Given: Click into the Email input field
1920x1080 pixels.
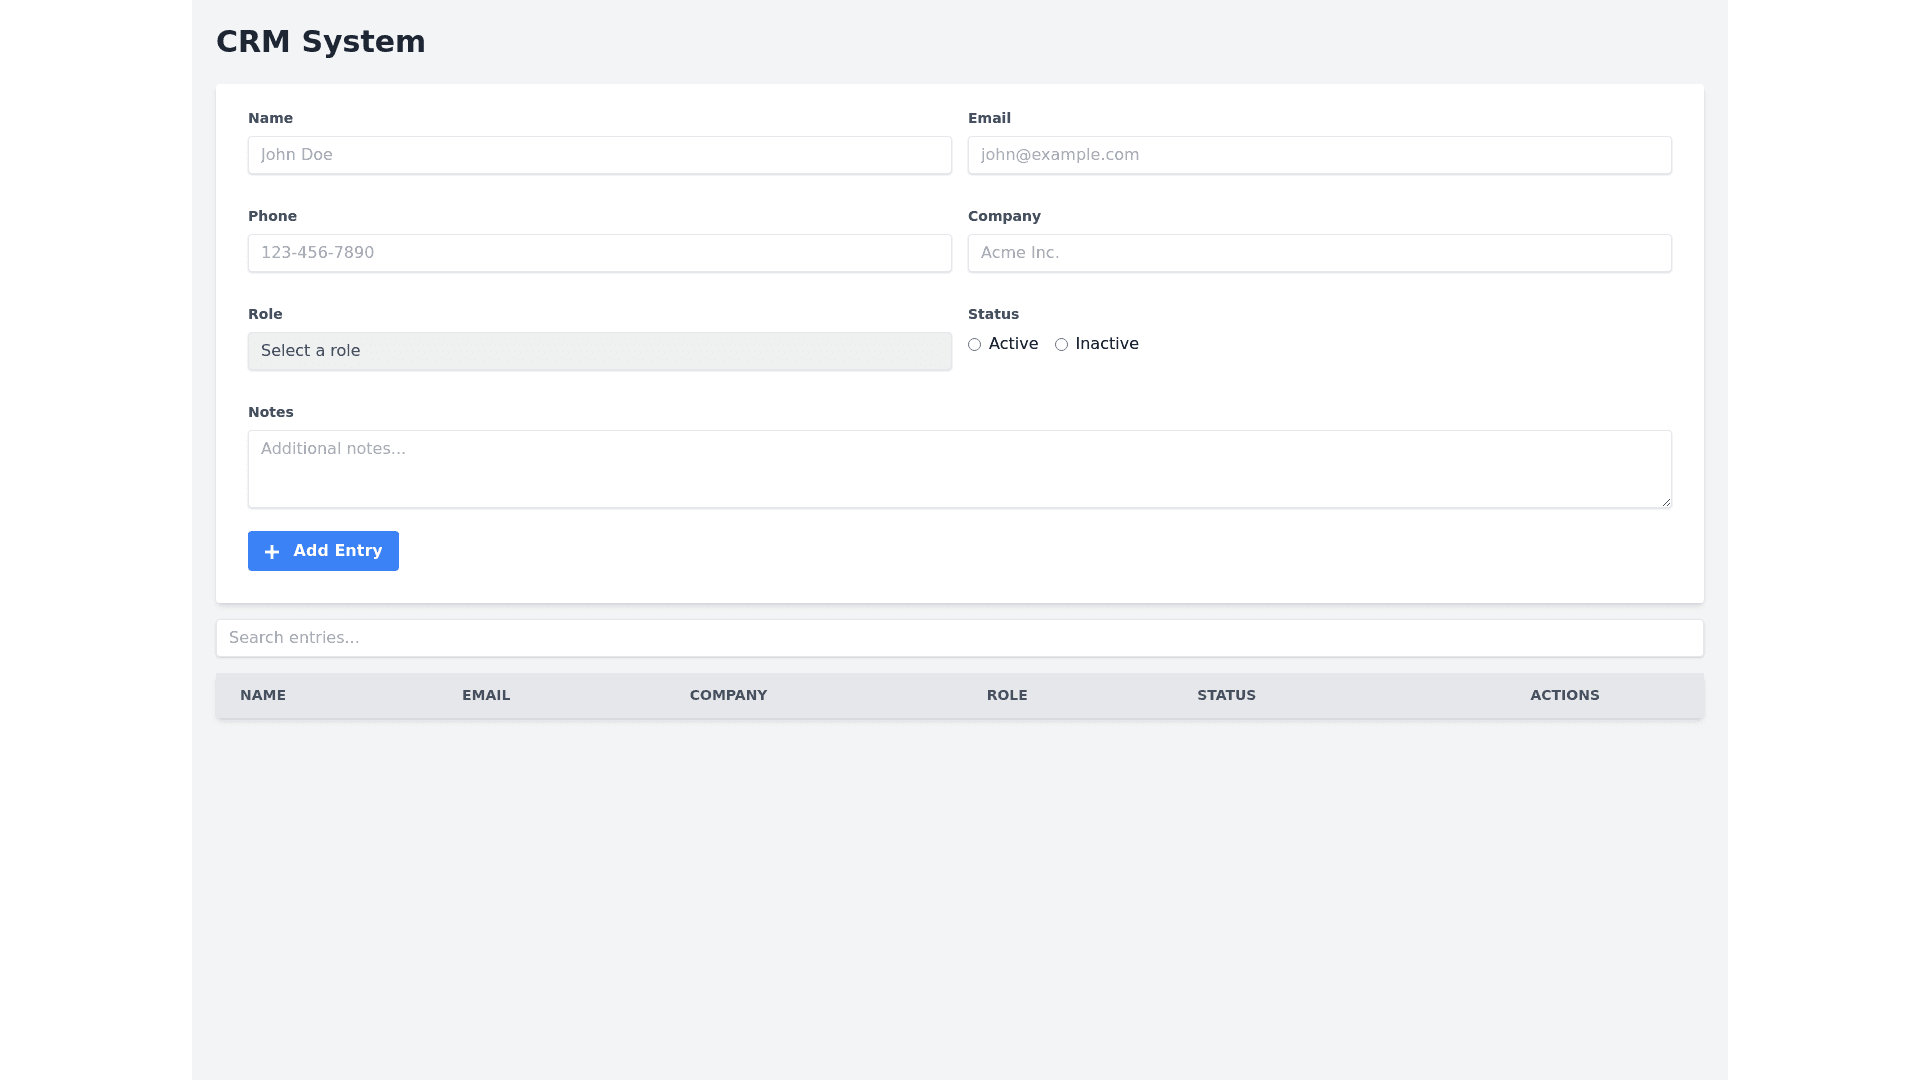Looking at the screenshot, I should point(1319,155).
